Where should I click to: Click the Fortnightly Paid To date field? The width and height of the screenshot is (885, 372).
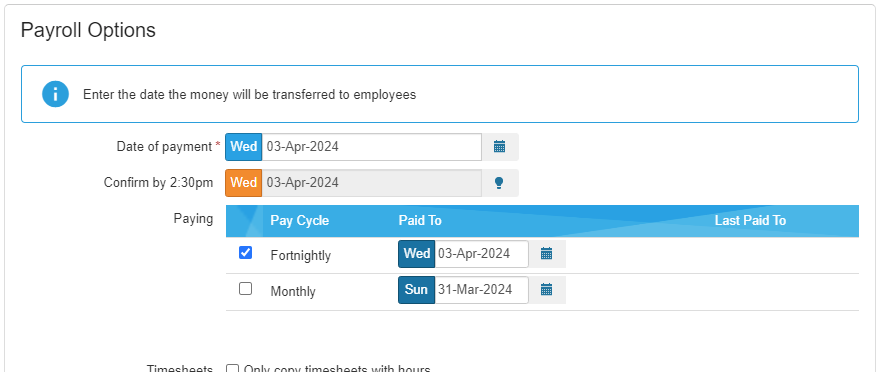(x=481, y=253)
